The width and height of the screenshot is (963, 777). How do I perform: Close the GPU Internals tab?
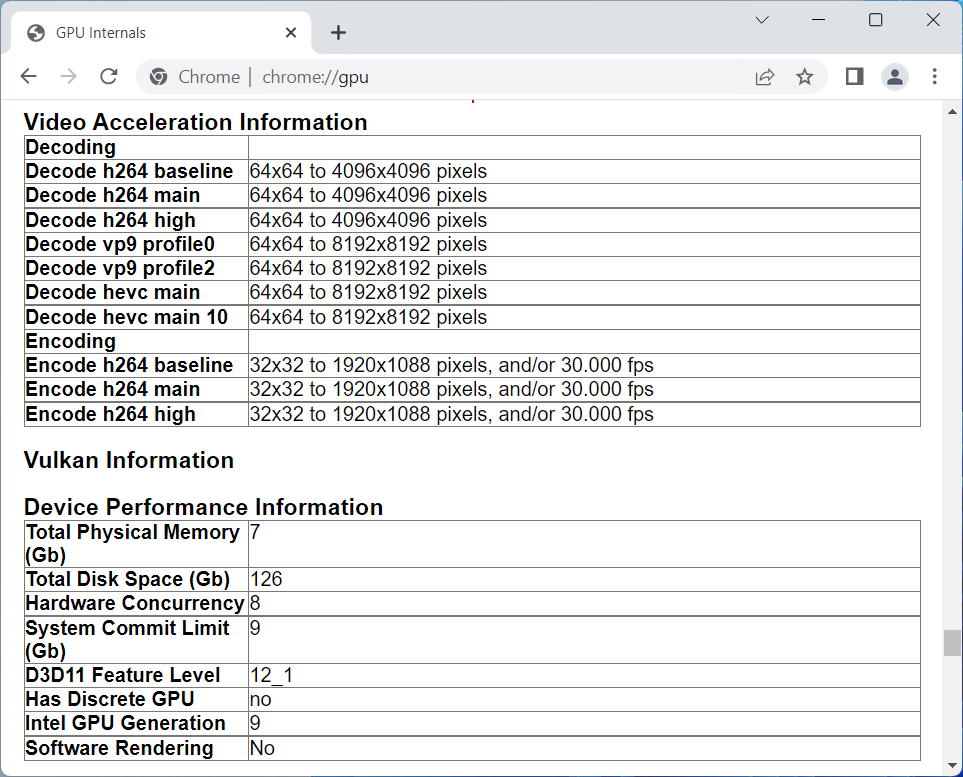[x=291, y=33]
